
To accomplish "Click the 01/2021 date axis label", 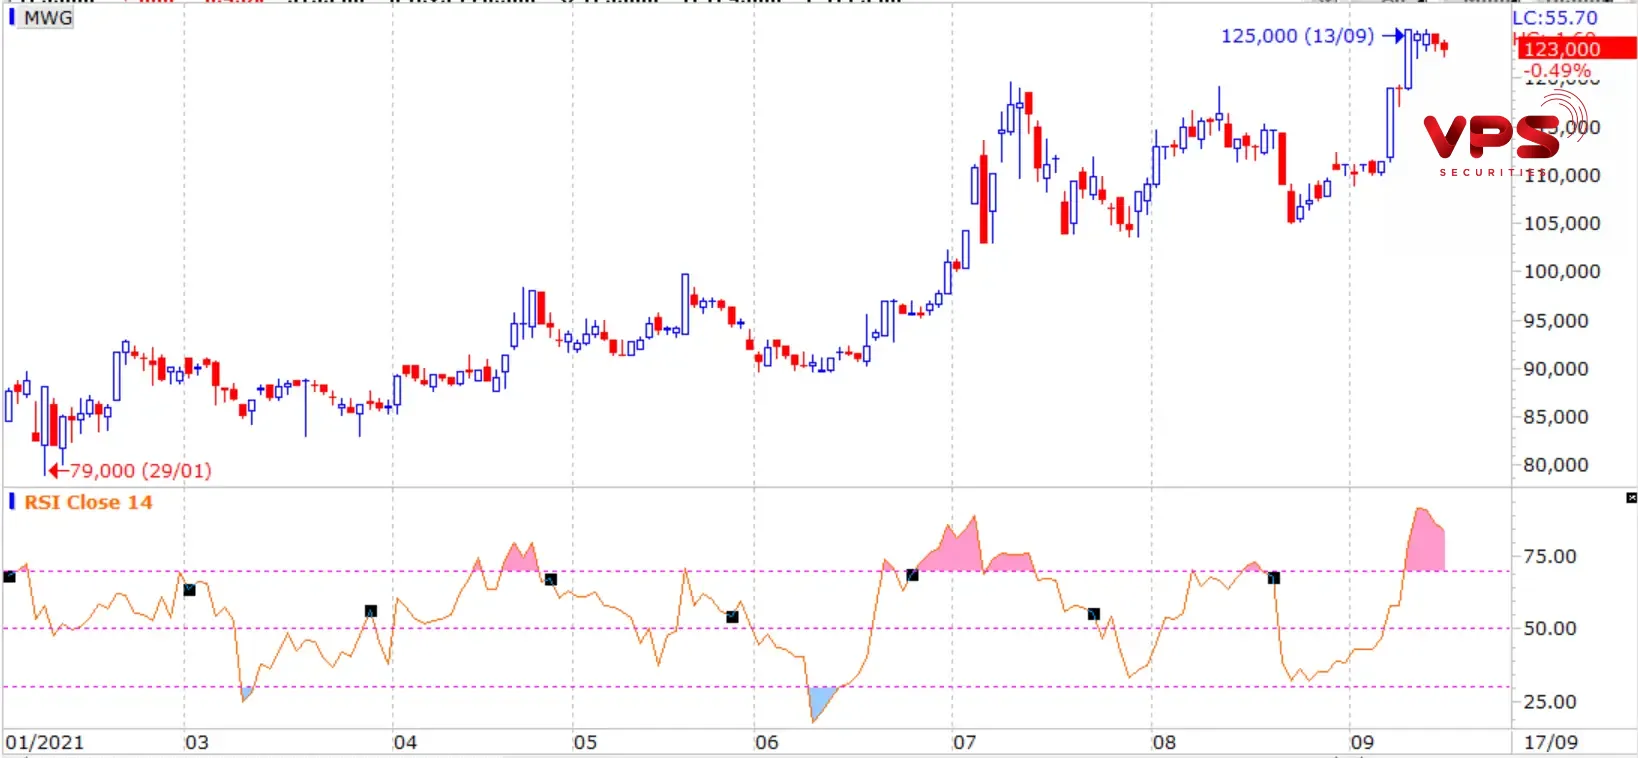I will [44, 742].
